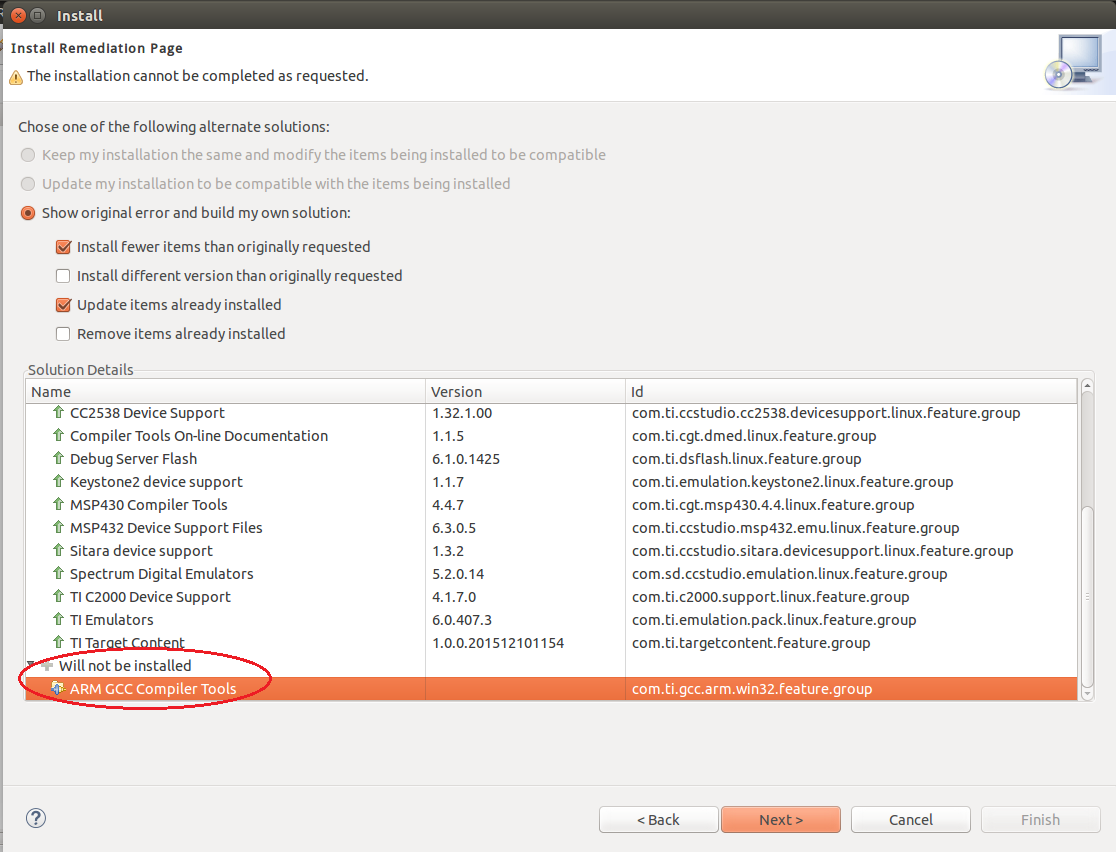
Task: Click id com.sd.ccstudio.emulation.linux.feature.group
Action: tap(790, 574)
